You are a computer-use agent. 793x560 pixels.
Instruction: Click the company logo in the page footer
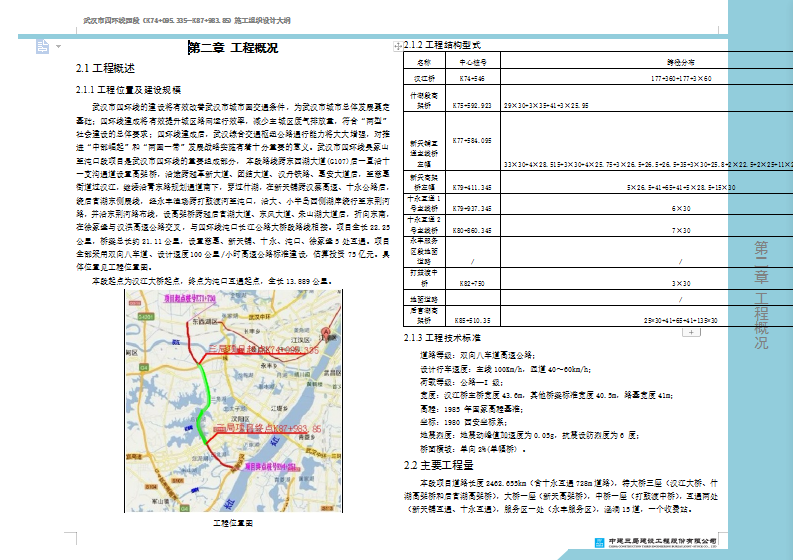(599, 543)
